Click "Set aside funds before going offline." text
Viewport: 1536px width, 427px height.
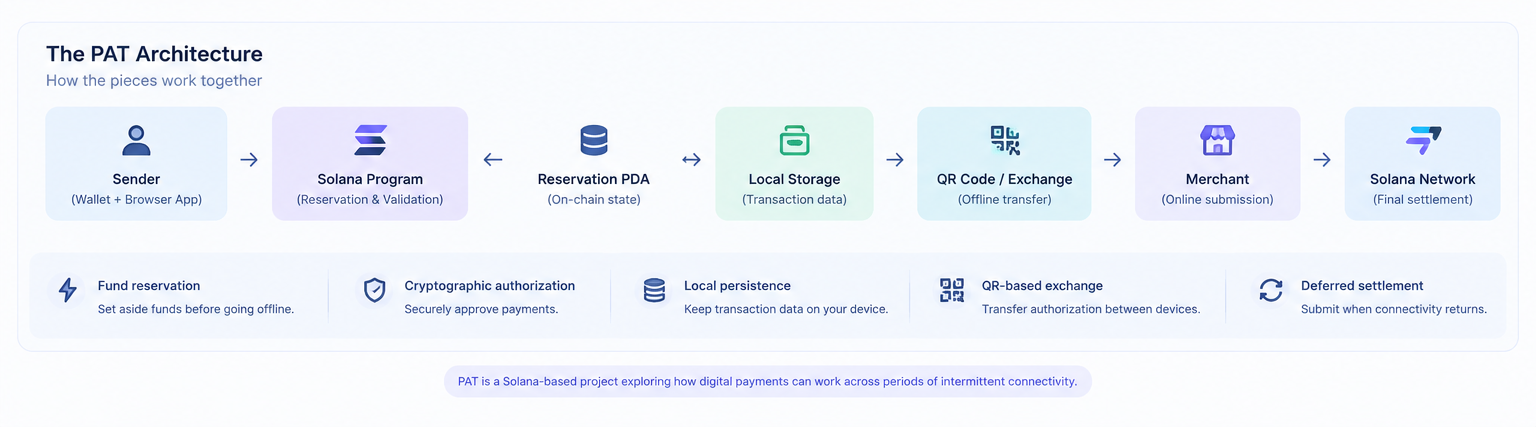[196, 309]
